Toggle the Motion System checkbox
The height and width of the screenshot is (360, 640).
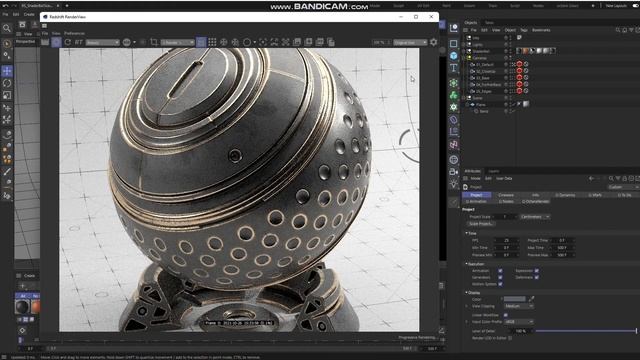click(x=500, y=284)
